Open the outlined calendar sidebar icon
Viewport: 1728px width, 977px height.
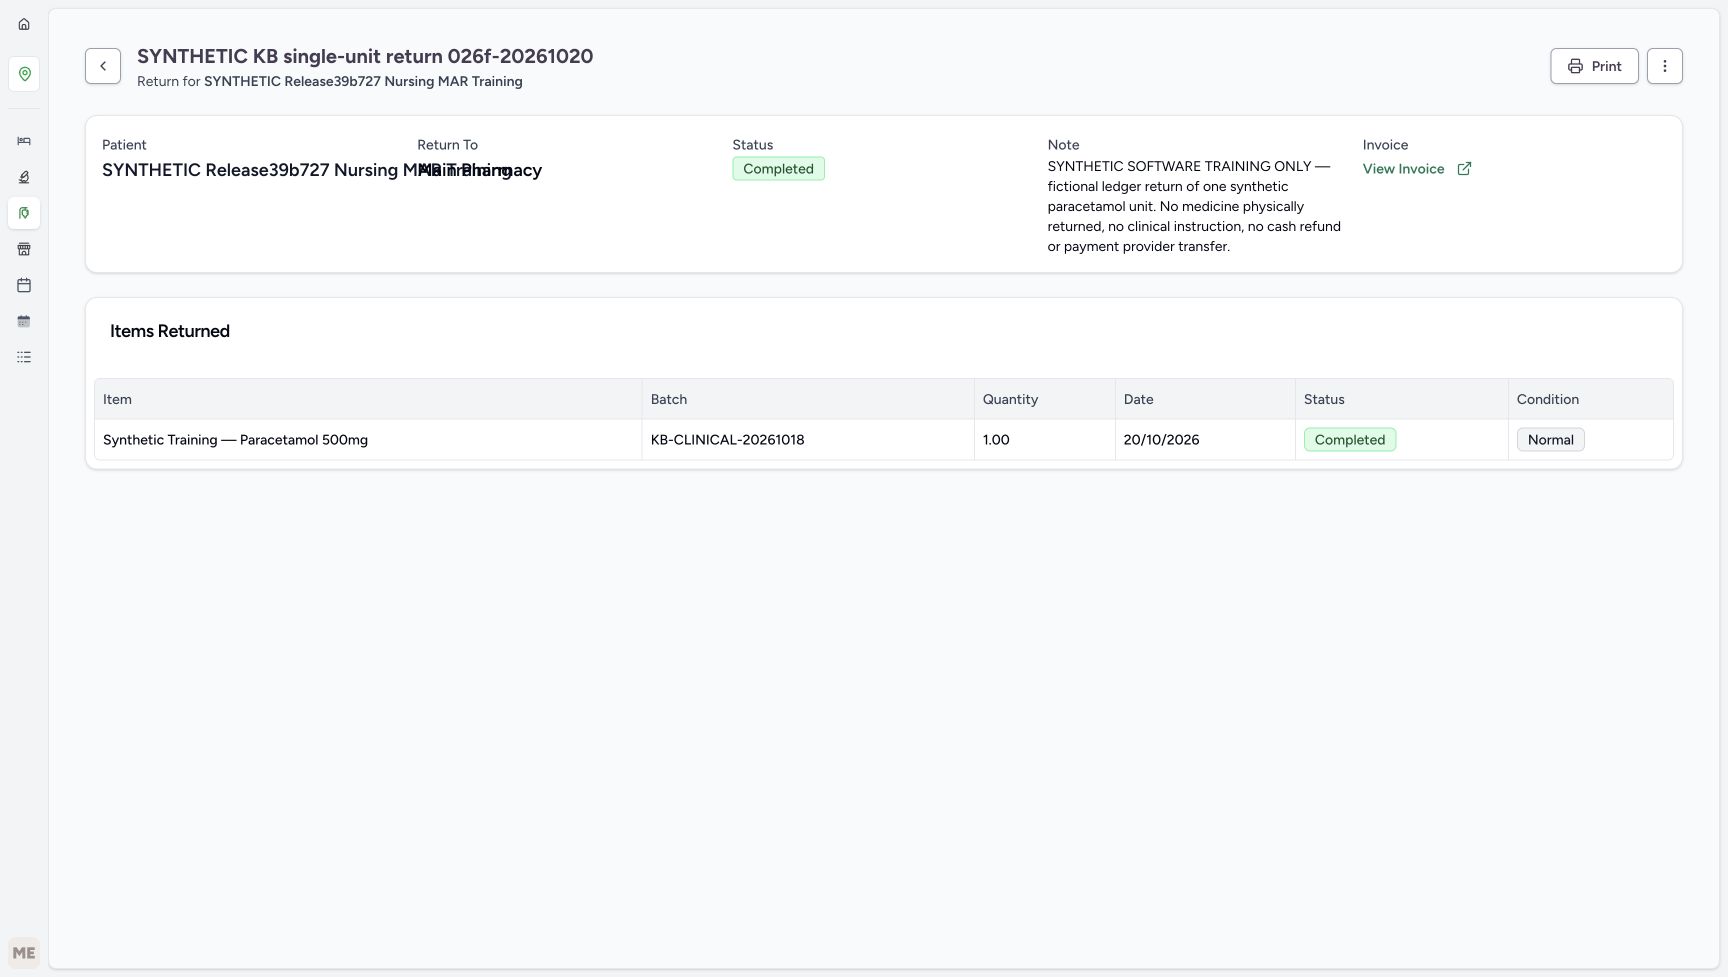[24, 285]
